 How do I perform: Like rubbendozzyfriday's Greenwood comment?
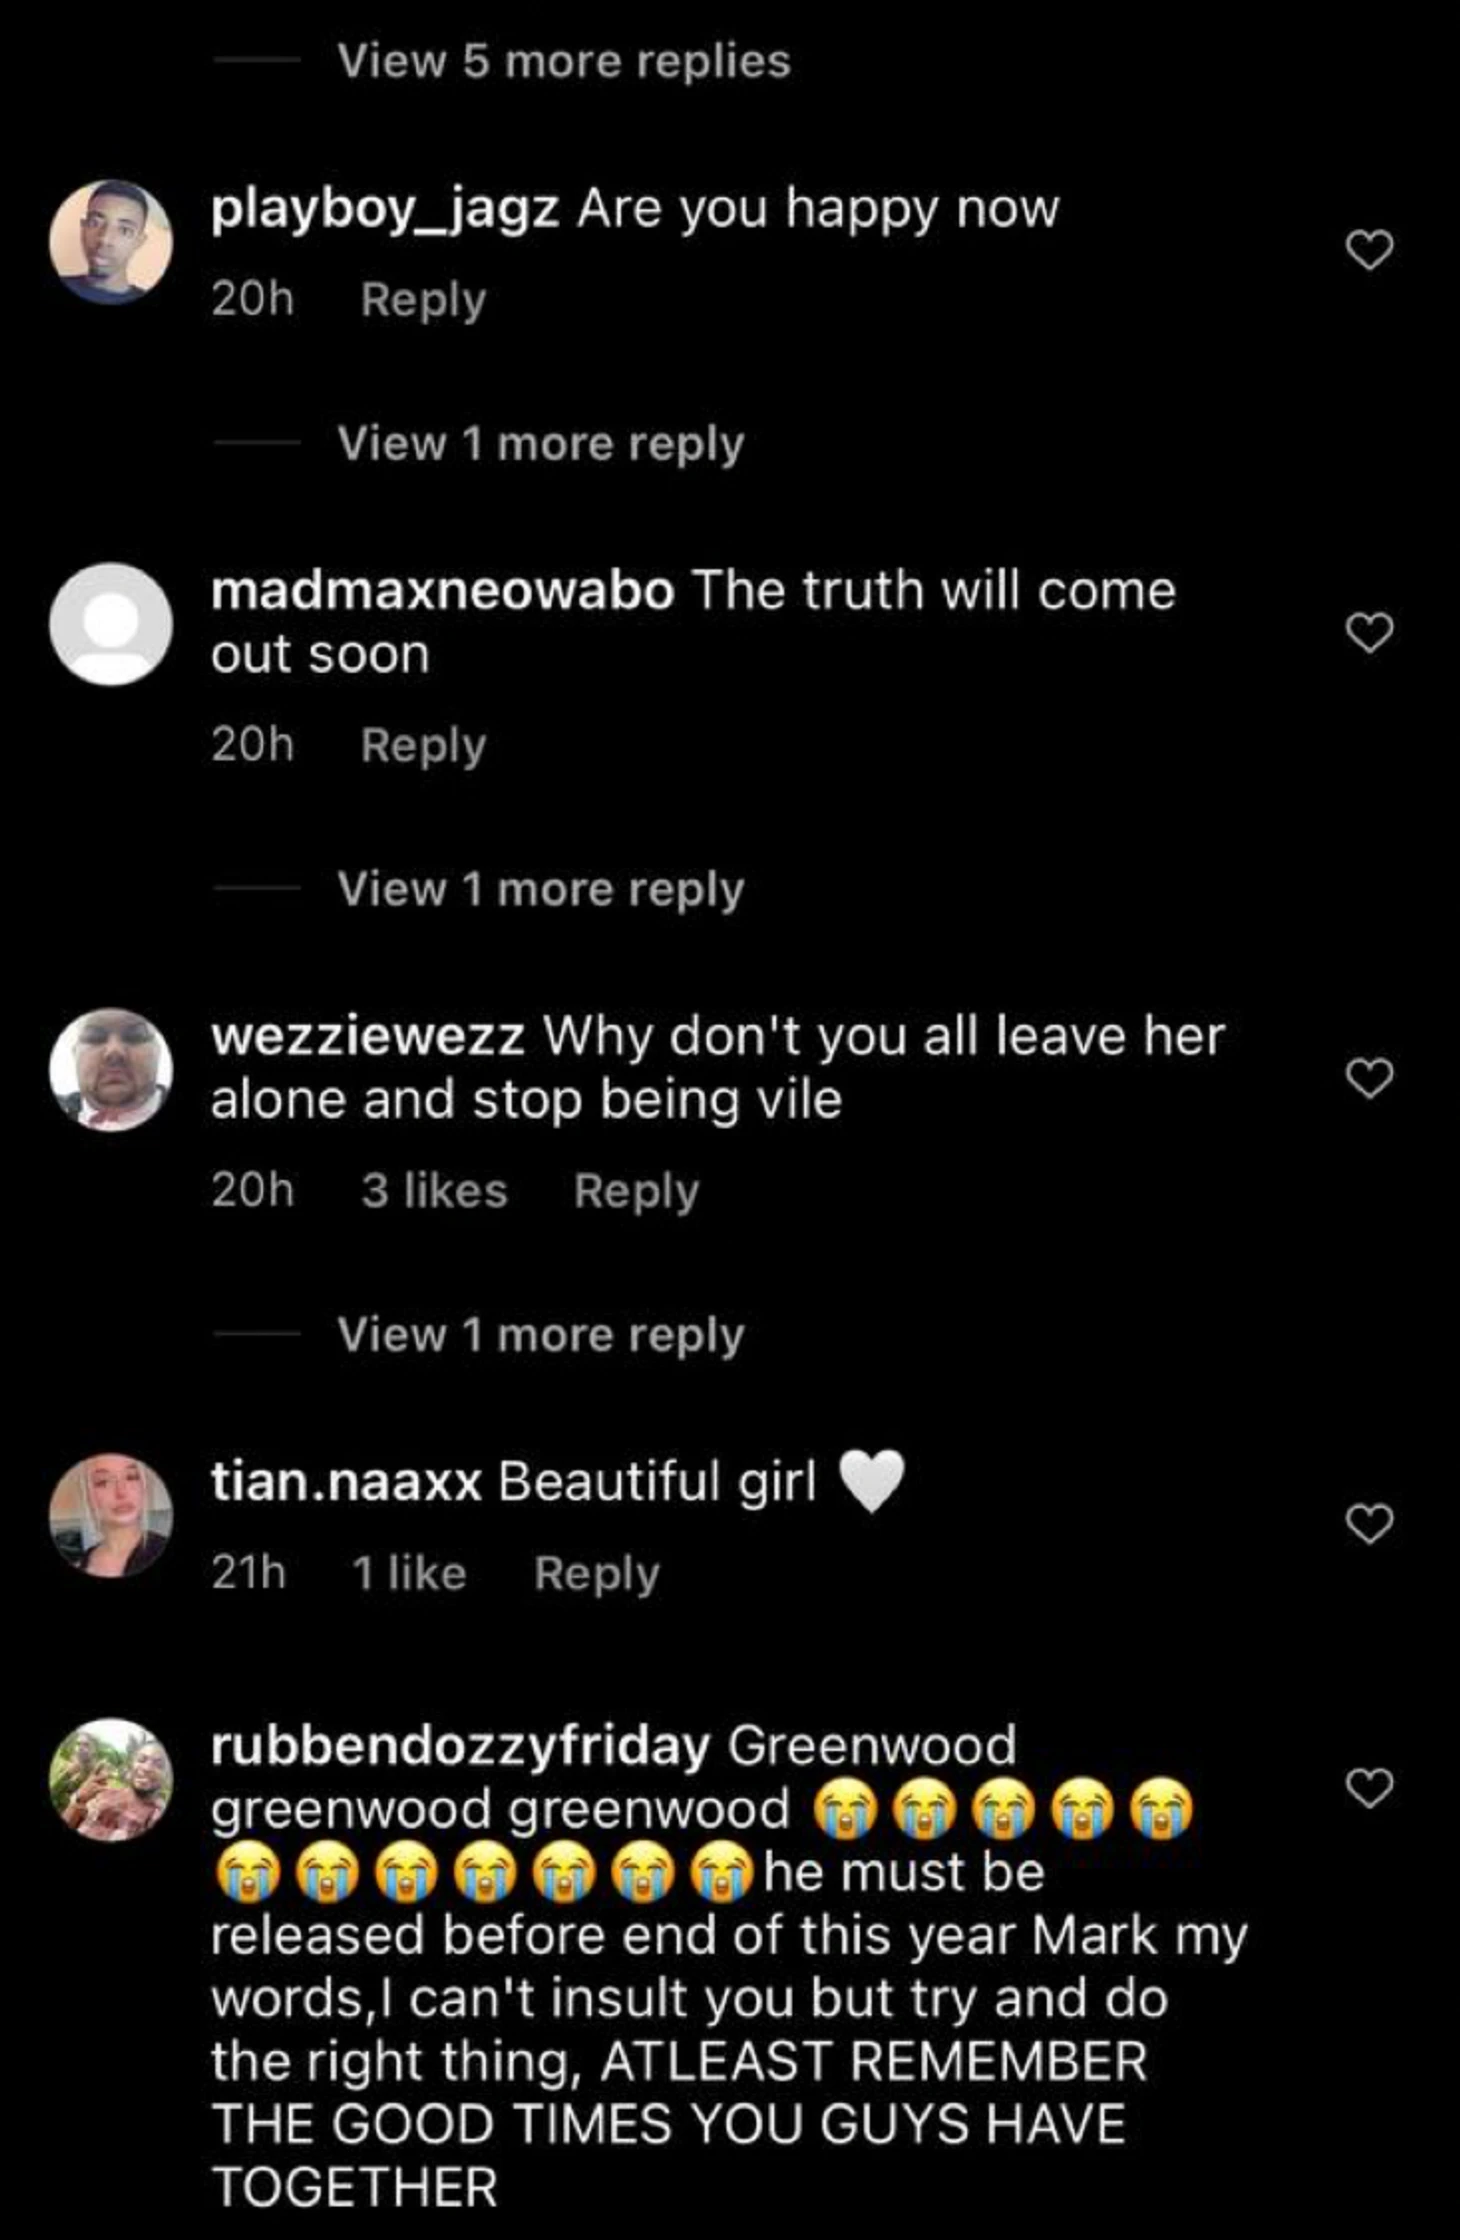click(1369, 1789)
